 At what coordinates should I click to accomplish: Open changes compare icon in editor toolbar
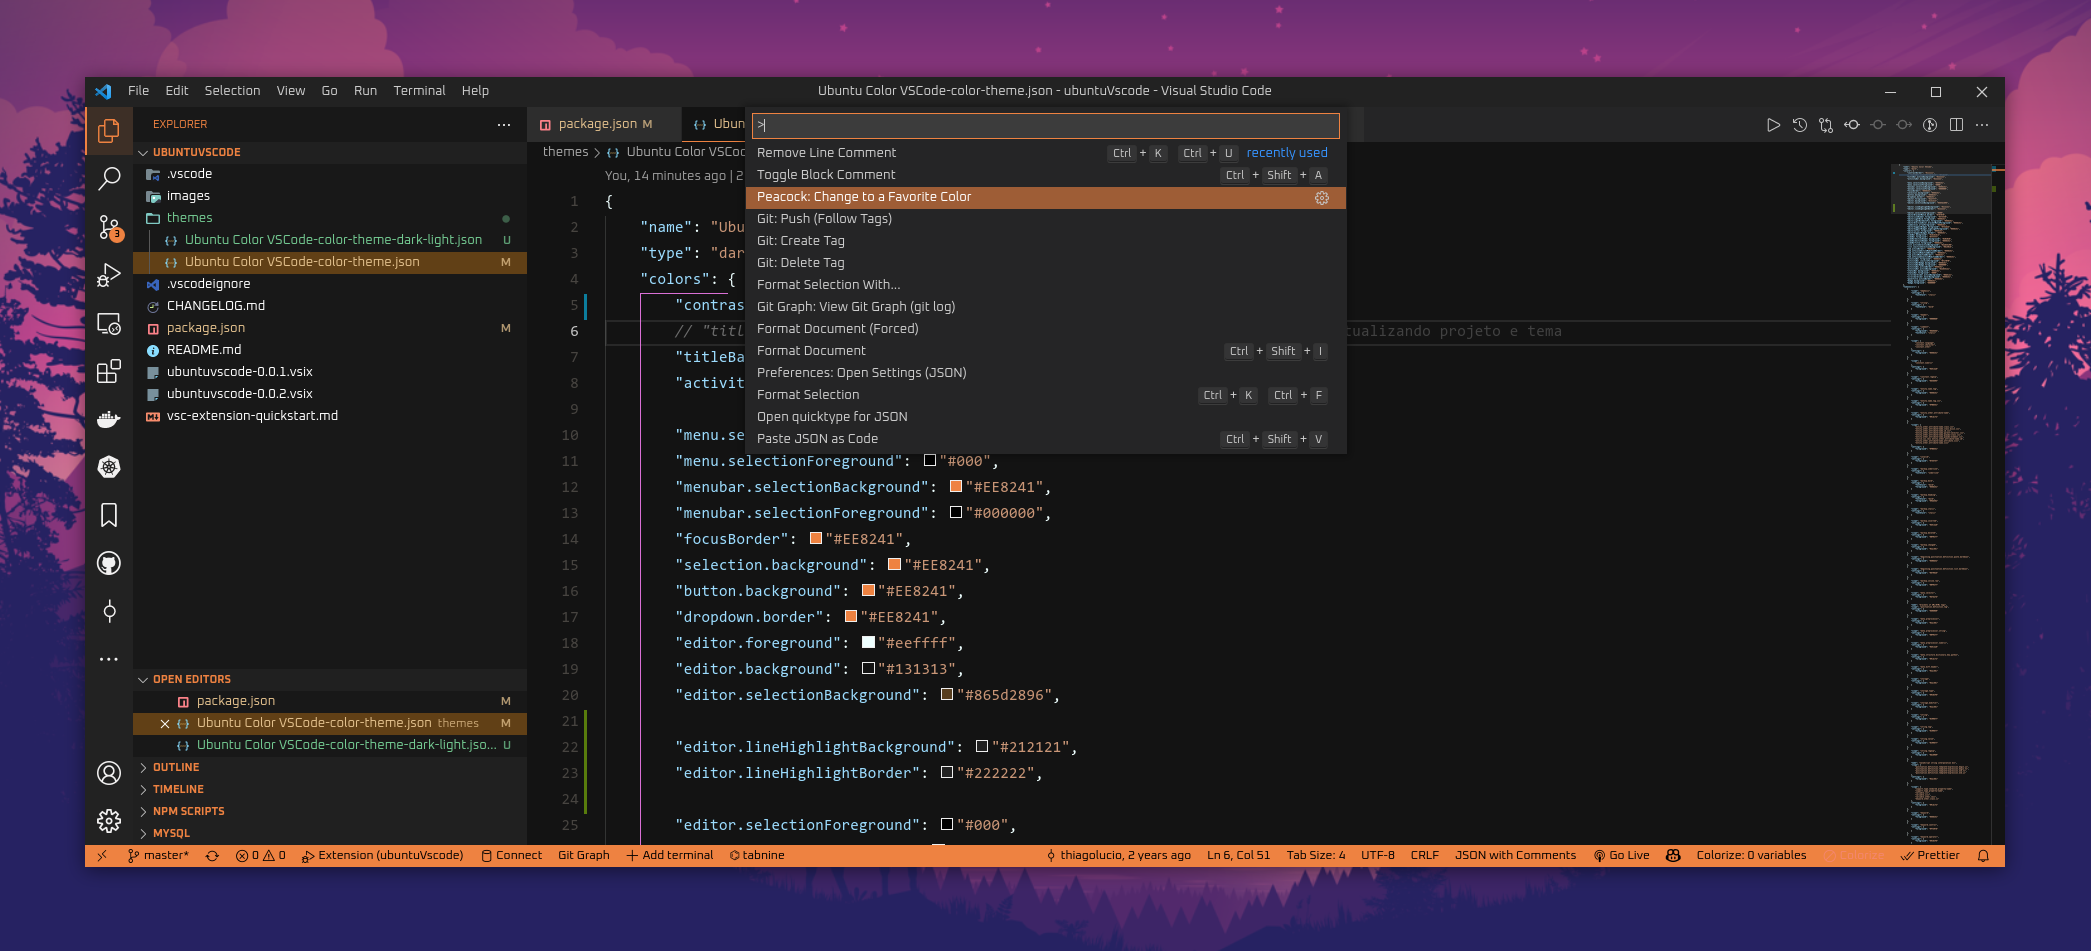pos(1826,125)
